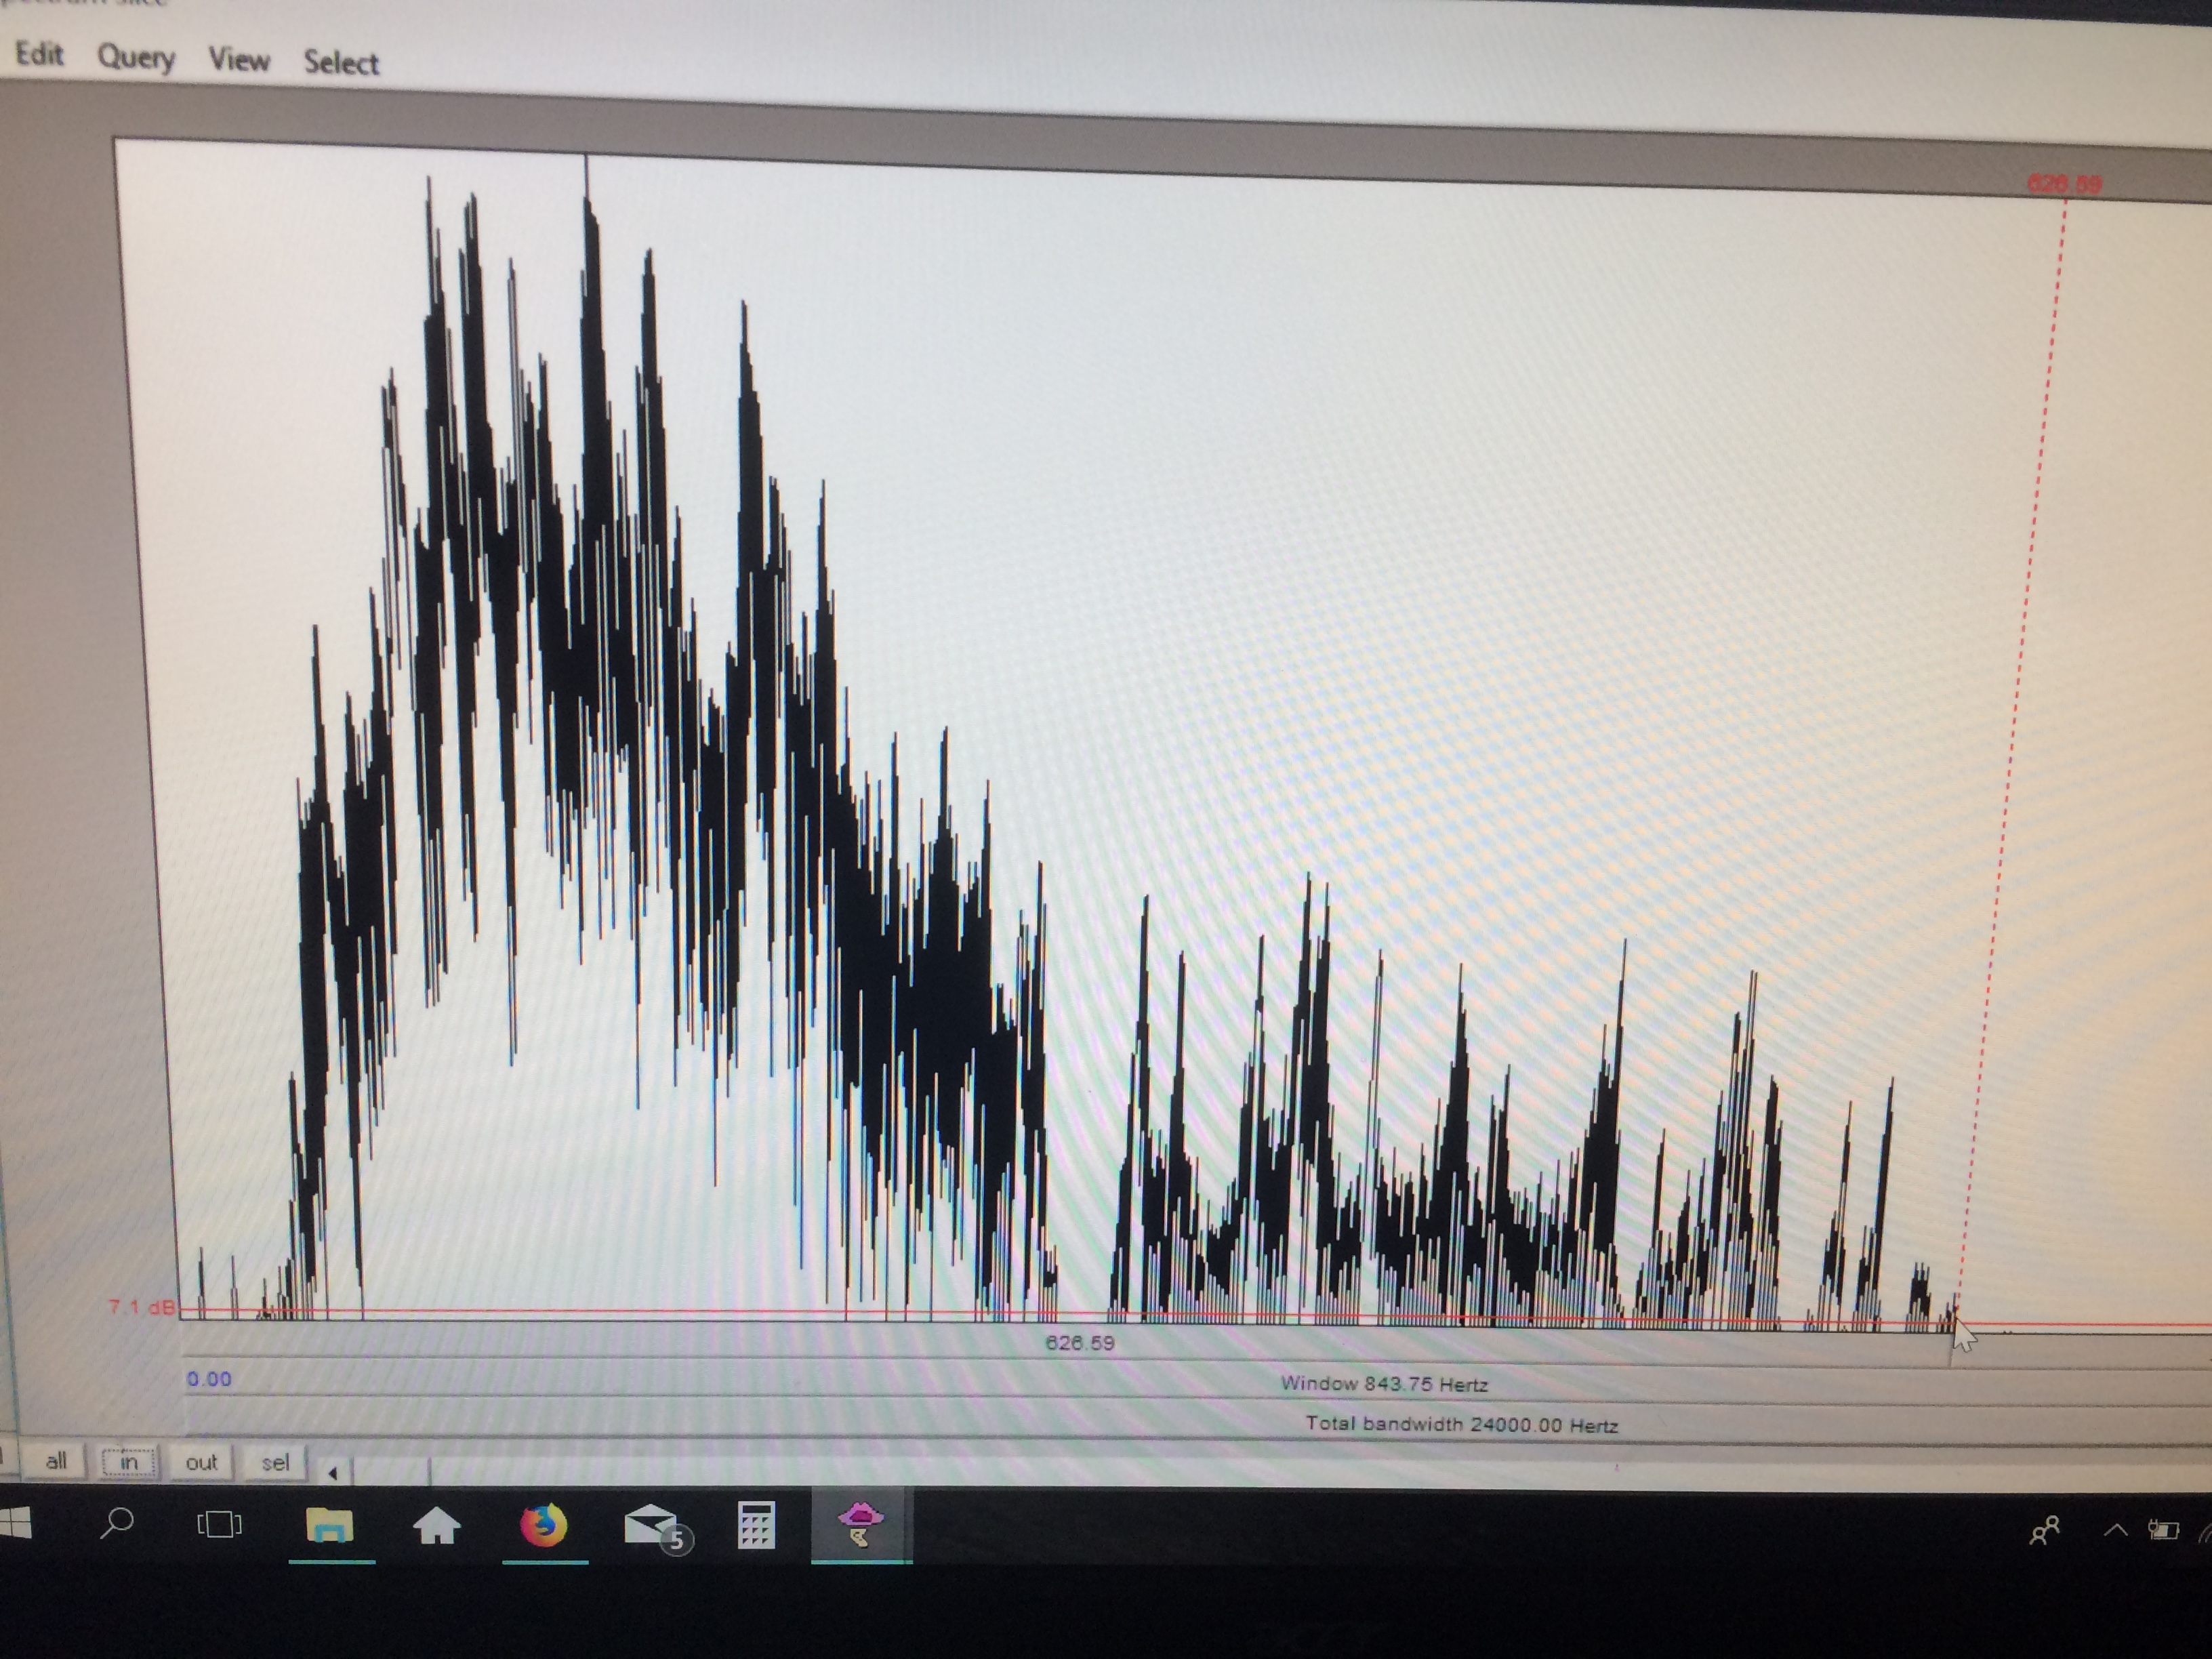This screenshot has height=1659, width=2212.
Task: Click the 'sel' zoom button
Action: click(275, 1463)
